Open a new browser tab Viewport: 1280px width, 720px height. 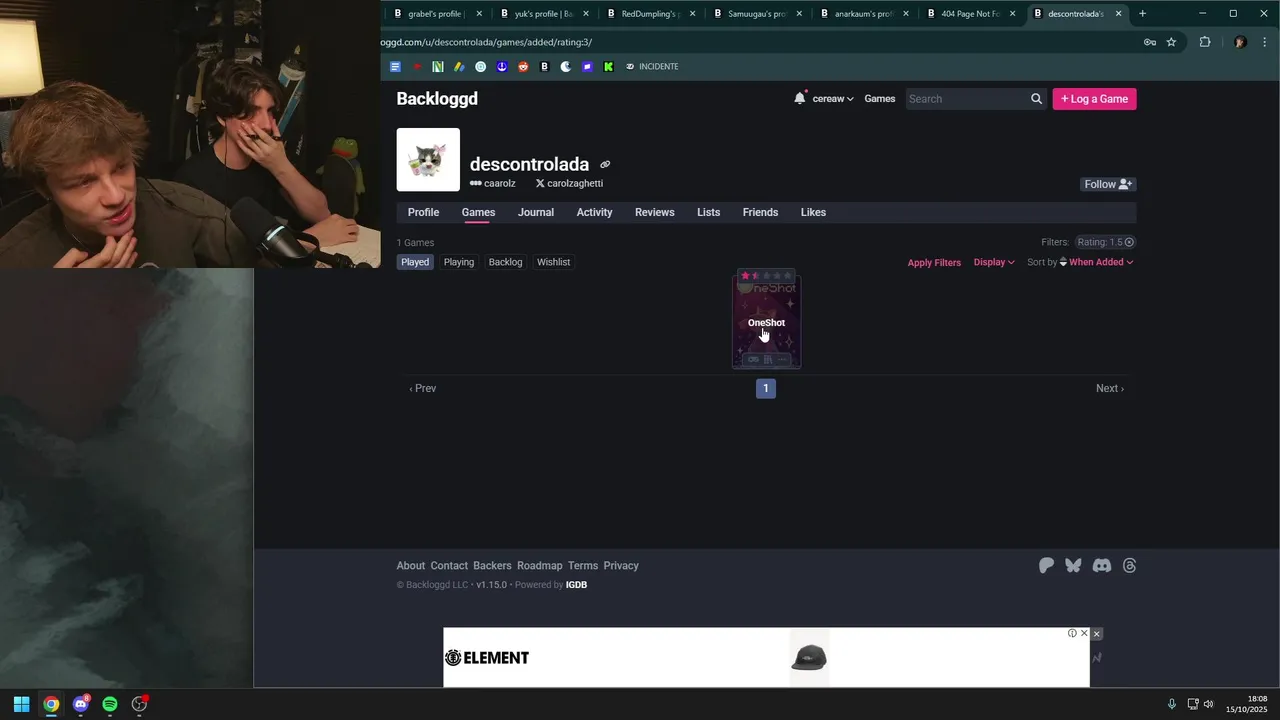pyautogui.click(x=1142, y=14)
